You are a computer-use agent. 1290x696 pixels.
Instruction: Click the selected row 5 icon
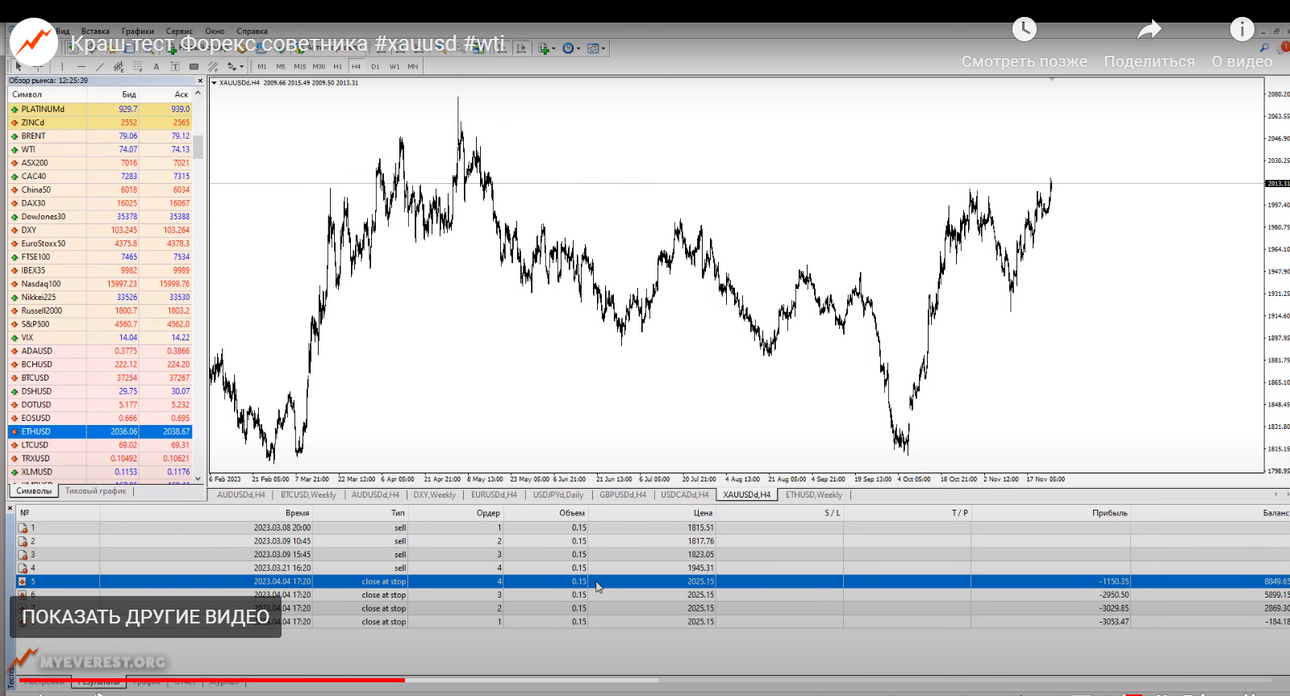tap(23, 581)
